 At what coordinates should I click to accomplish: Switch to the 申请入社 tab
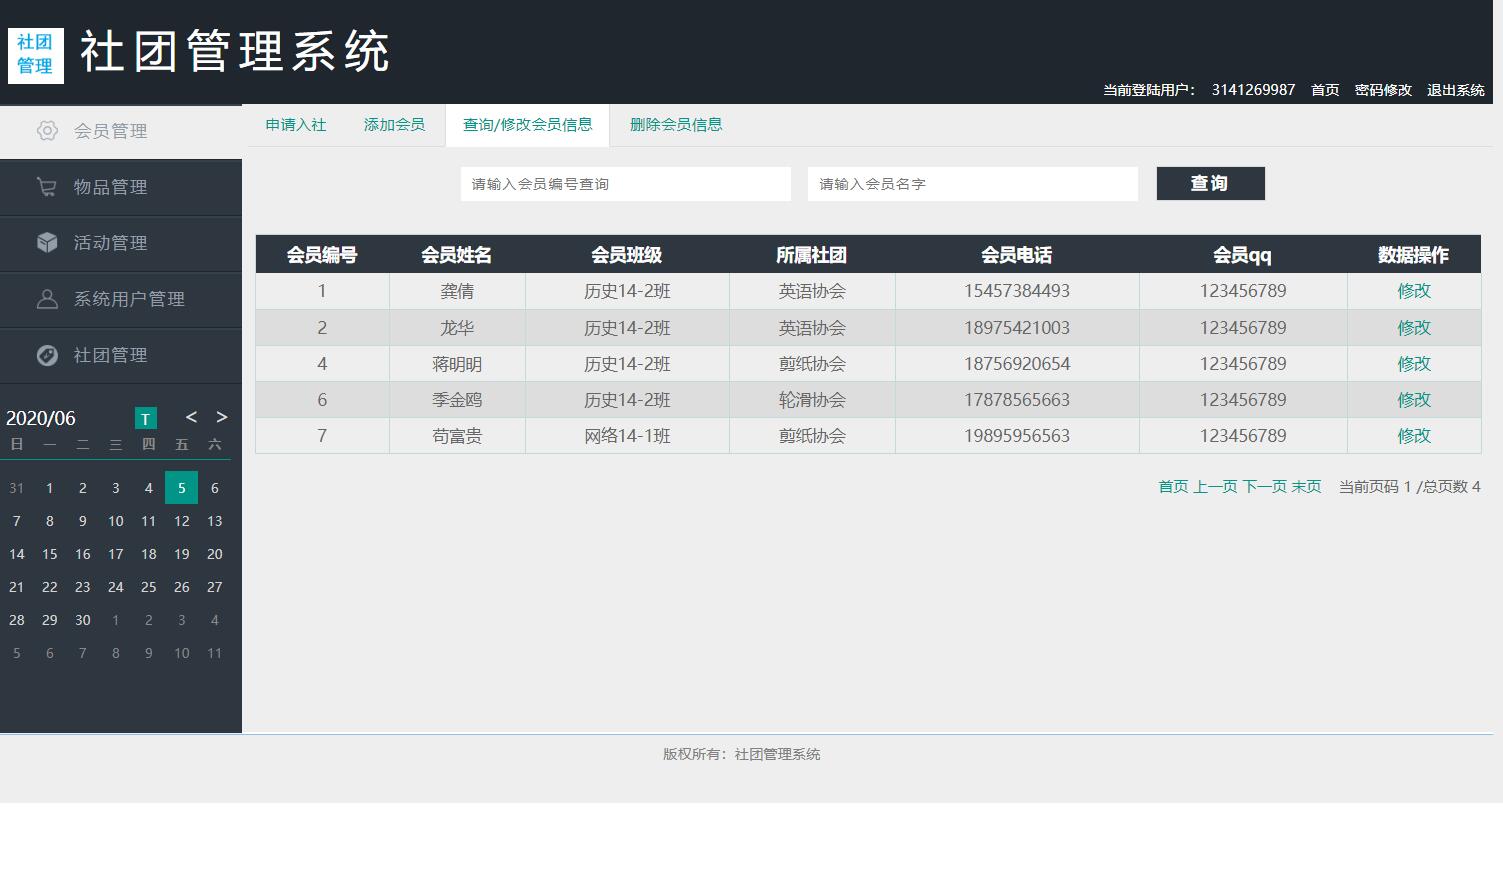[x=294, y=124]
